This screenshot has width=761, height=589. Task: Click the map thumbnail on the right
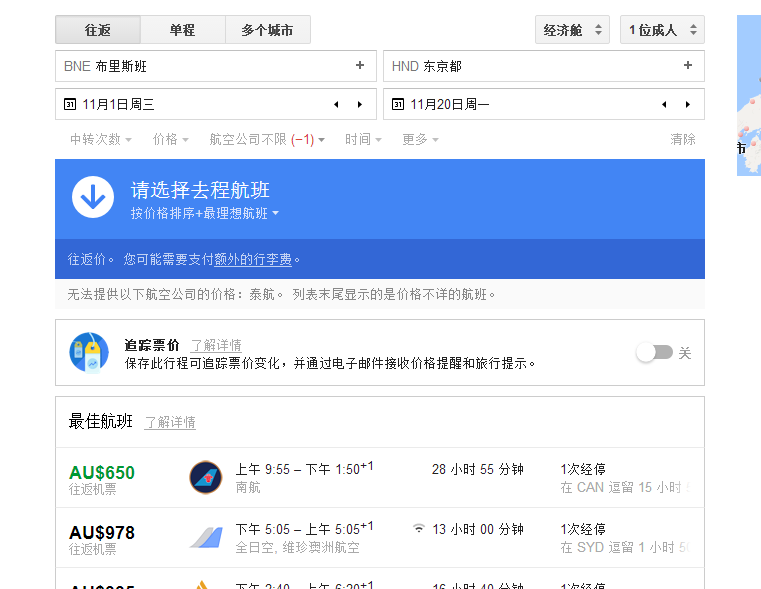click(749, 95)
